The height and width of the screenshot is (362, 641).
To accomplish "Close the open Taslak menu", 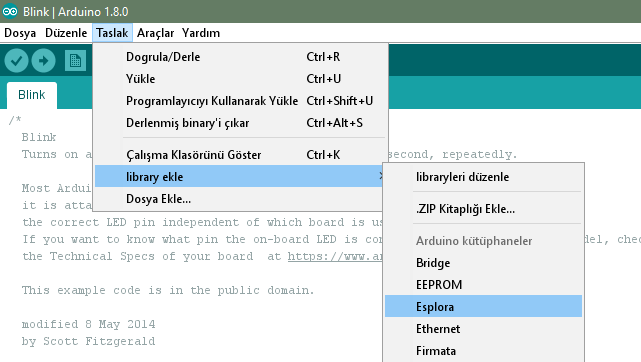I will 112,33.
